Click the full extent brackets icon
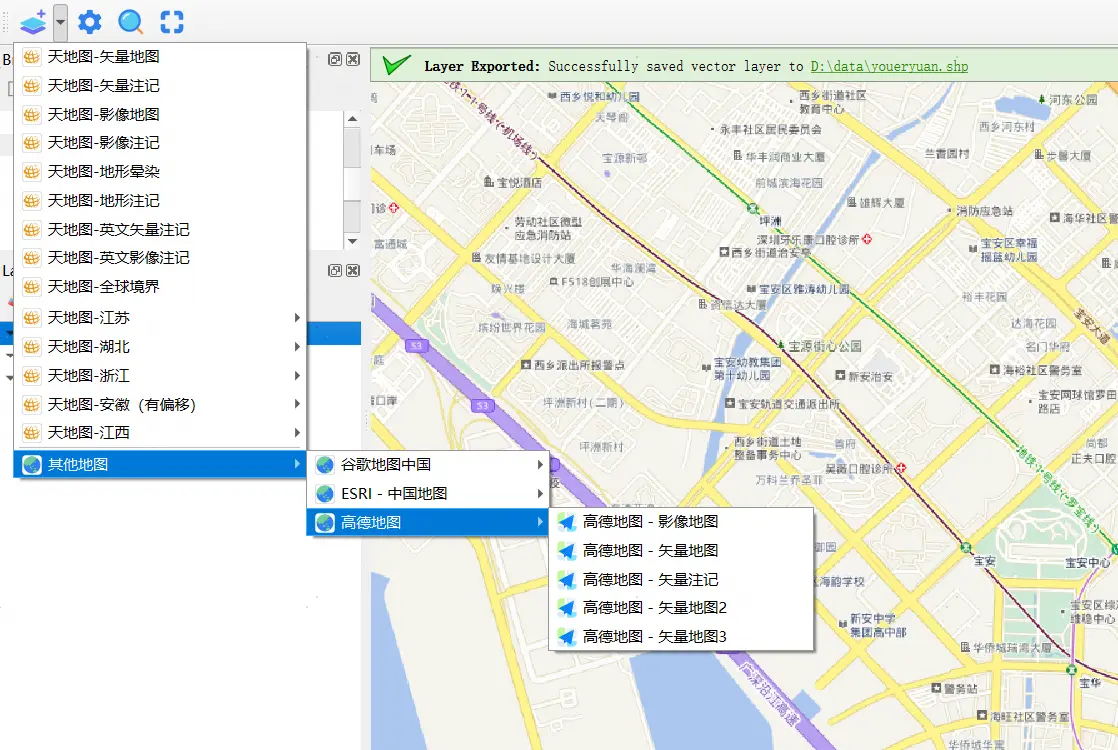 (x=172, y=22)
